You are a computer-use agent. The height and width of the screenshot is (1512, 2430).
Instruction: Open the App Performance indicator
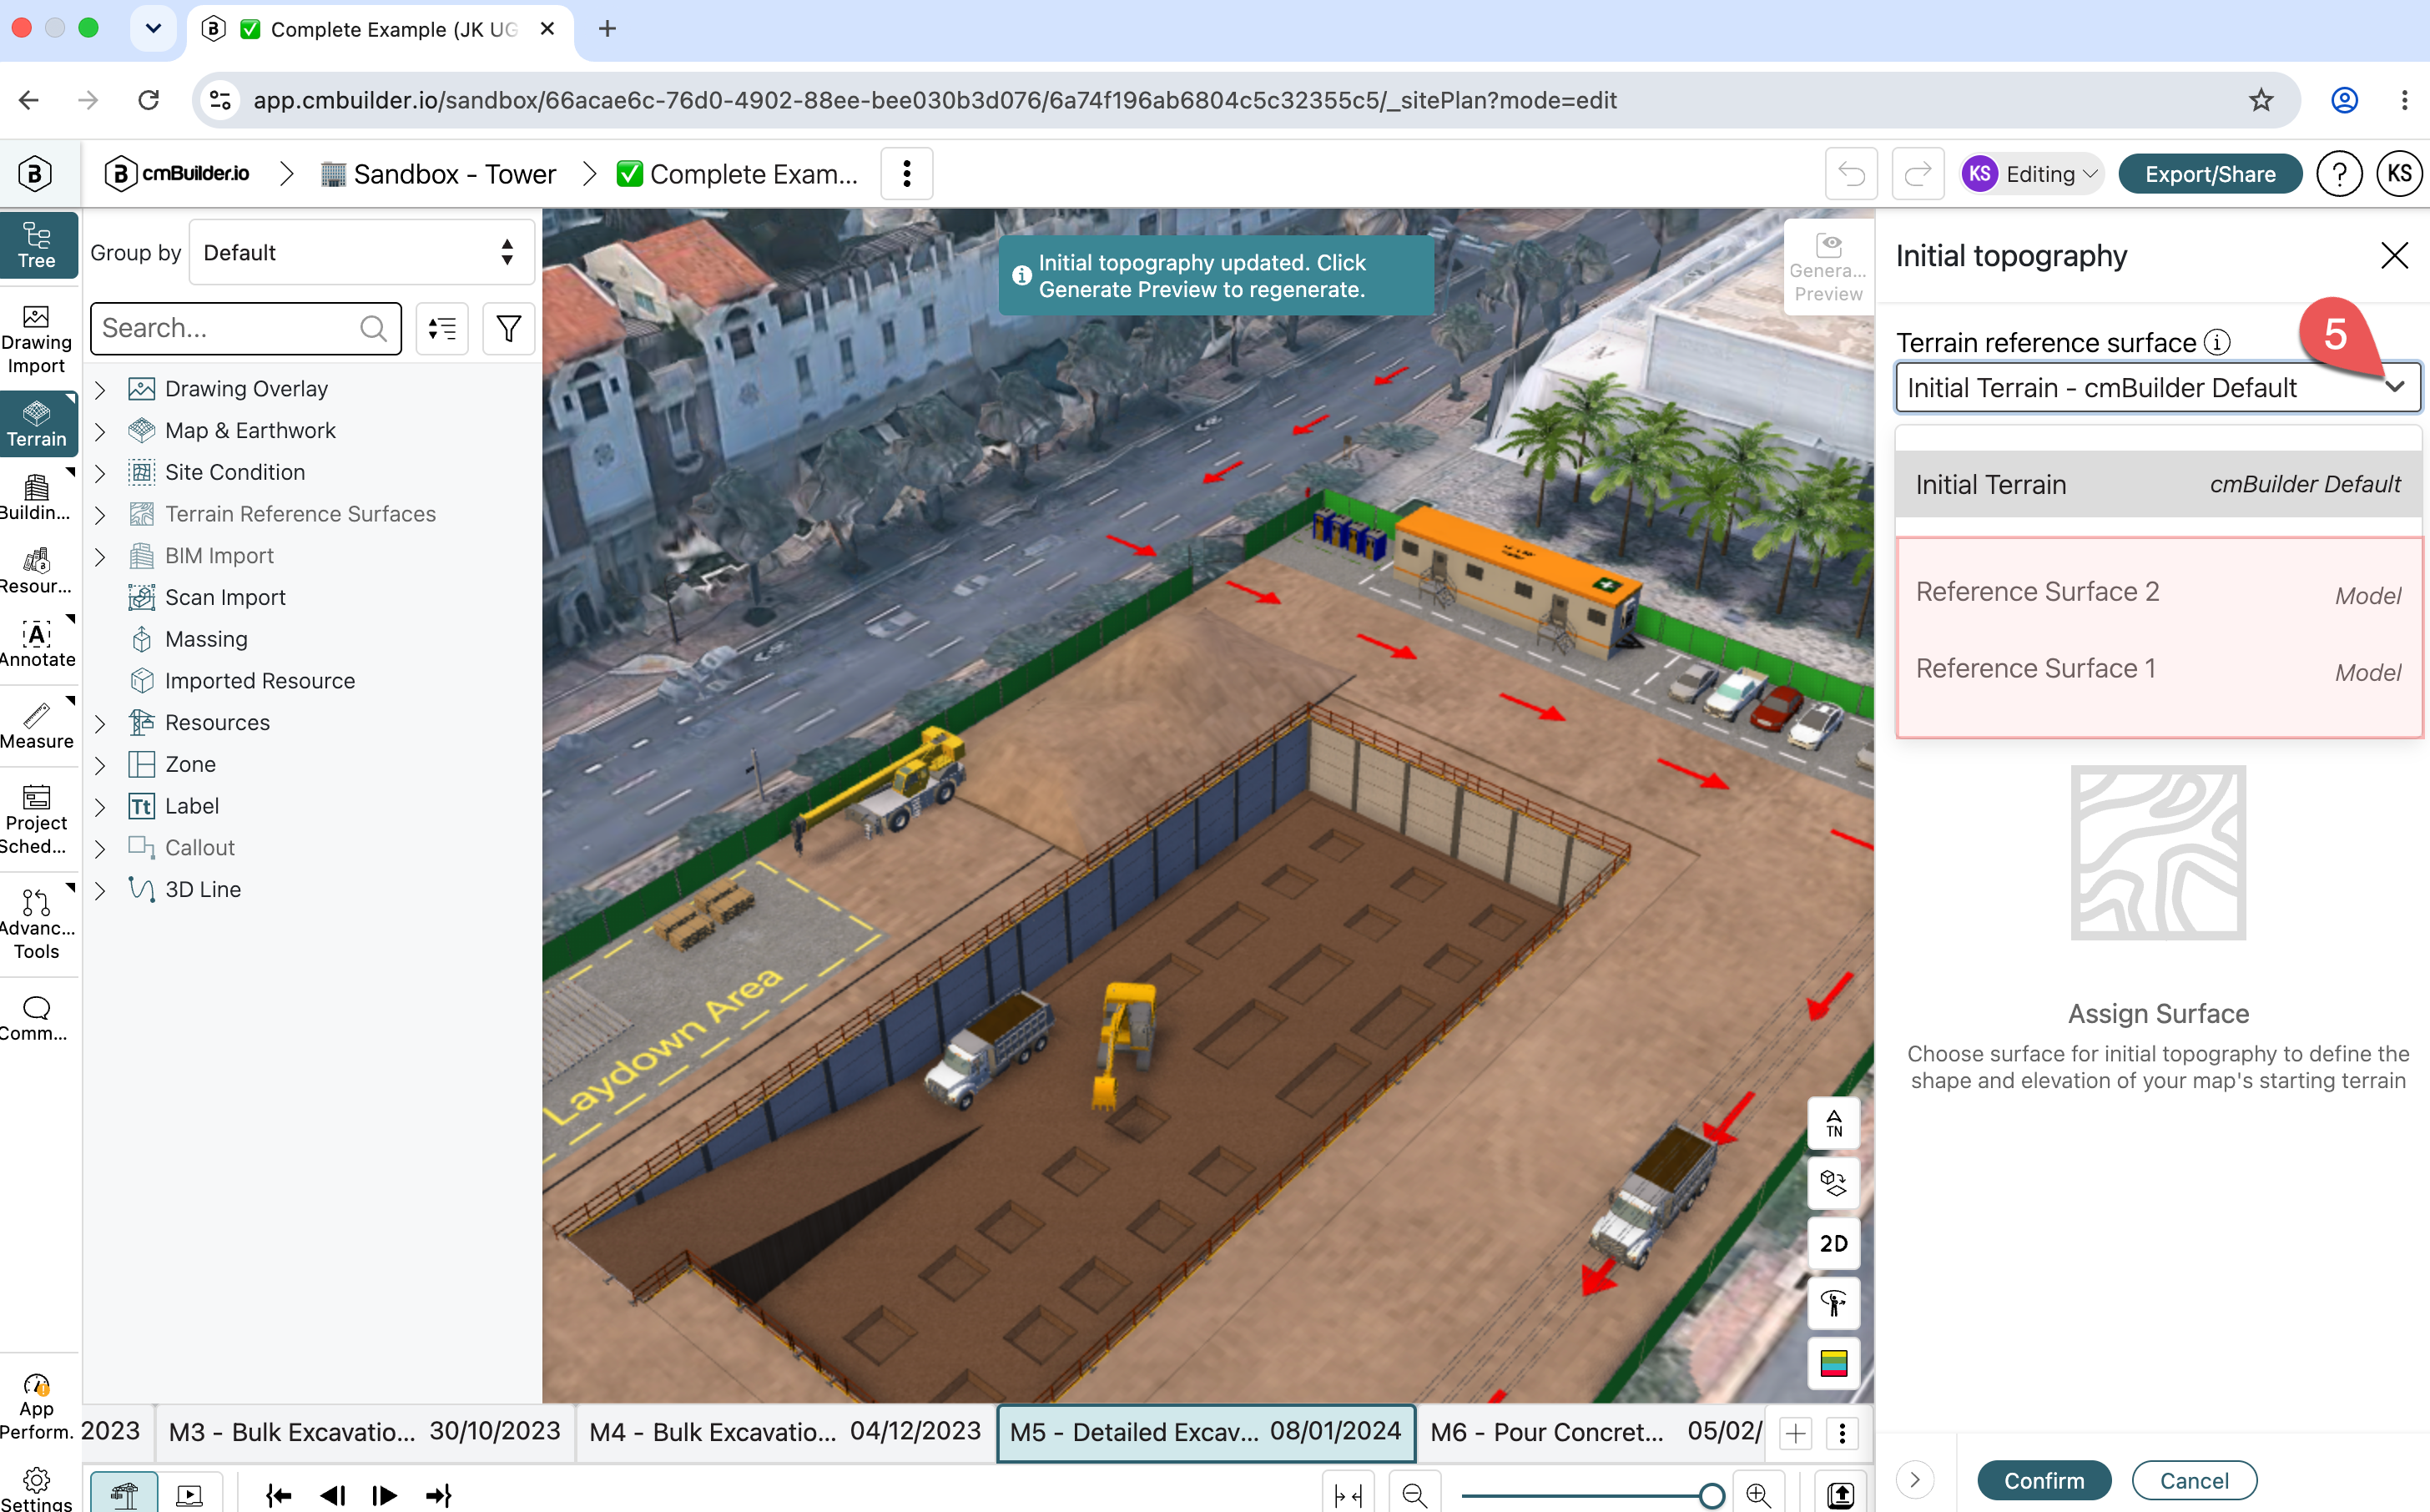[37, 1406]
